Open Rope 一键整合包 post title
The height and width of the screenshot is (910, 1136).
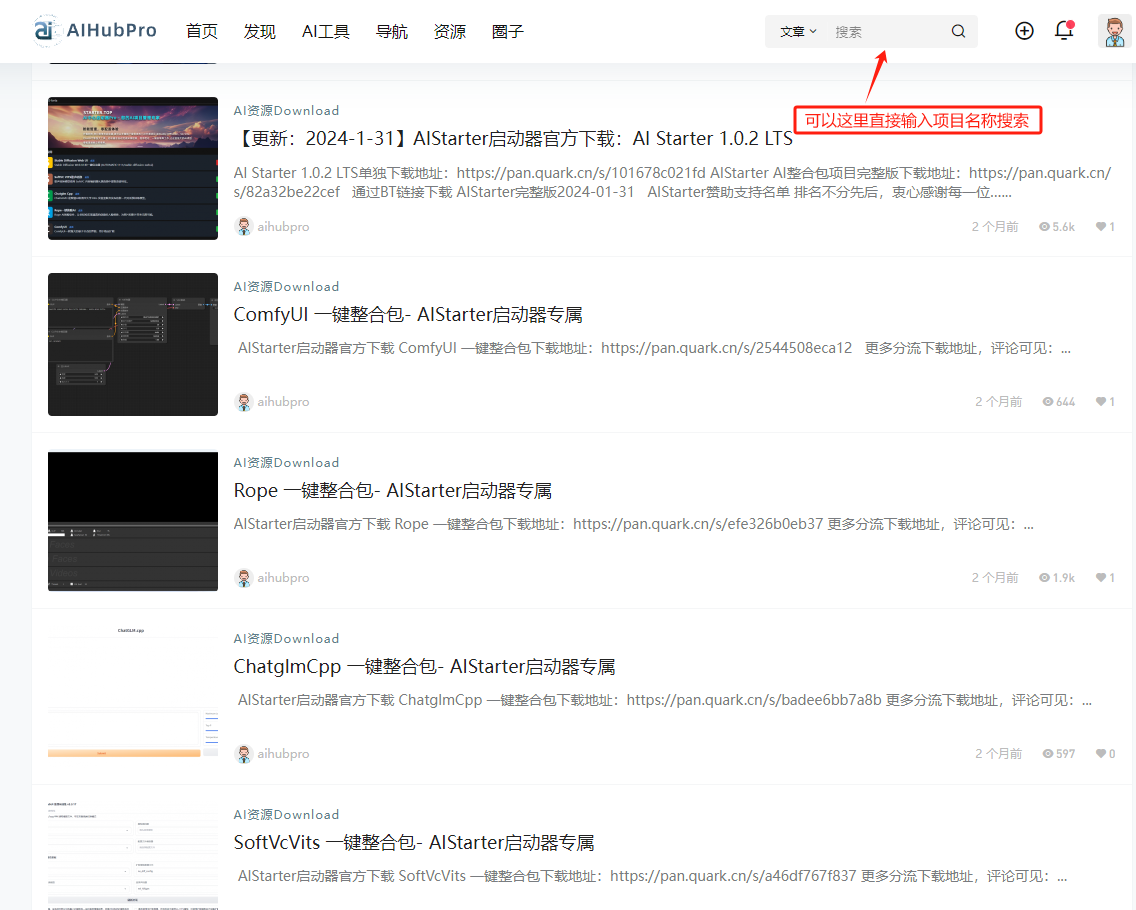coord(393,491)
